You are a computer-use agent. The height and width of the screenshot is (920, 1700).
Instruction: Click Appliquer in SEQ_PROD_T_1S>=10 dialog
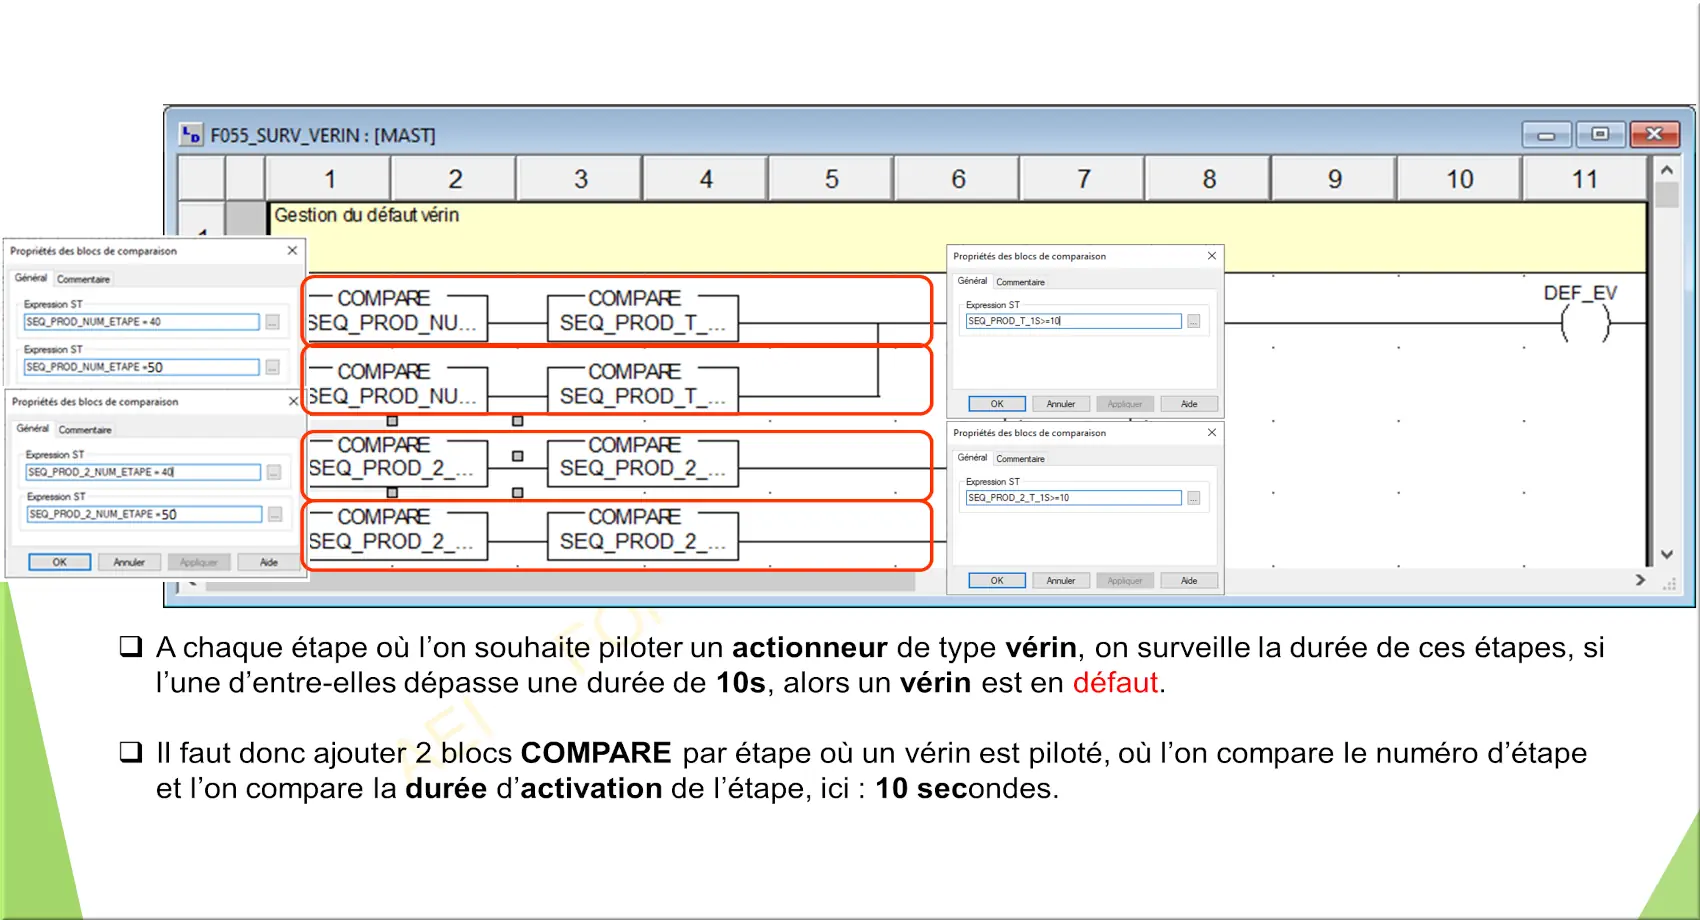[x=1125, y=404]
